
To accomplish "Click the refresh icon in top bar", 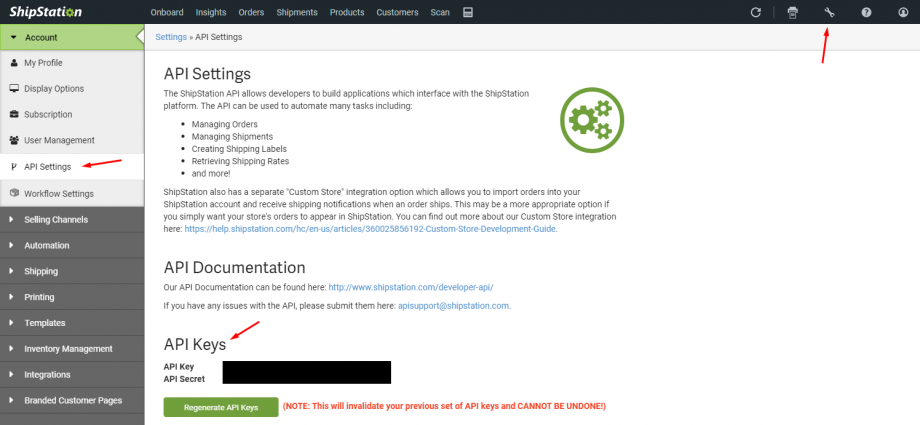I will [x=756, y=12].
